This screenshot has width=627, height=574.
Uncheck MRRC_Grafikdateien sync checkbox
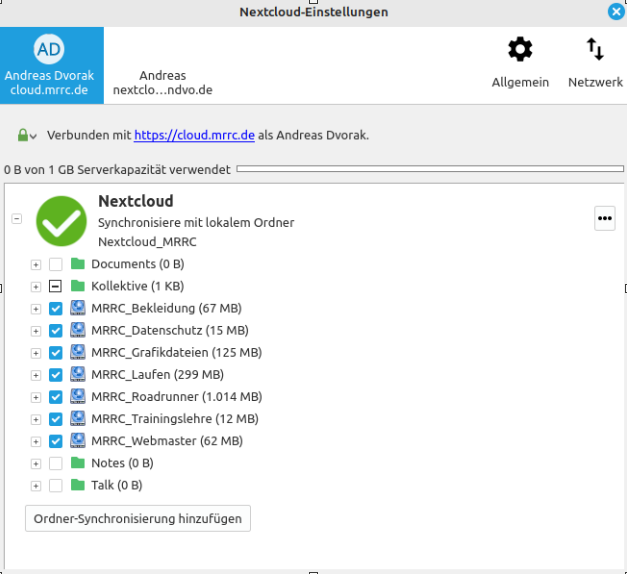tap(56, 353)
